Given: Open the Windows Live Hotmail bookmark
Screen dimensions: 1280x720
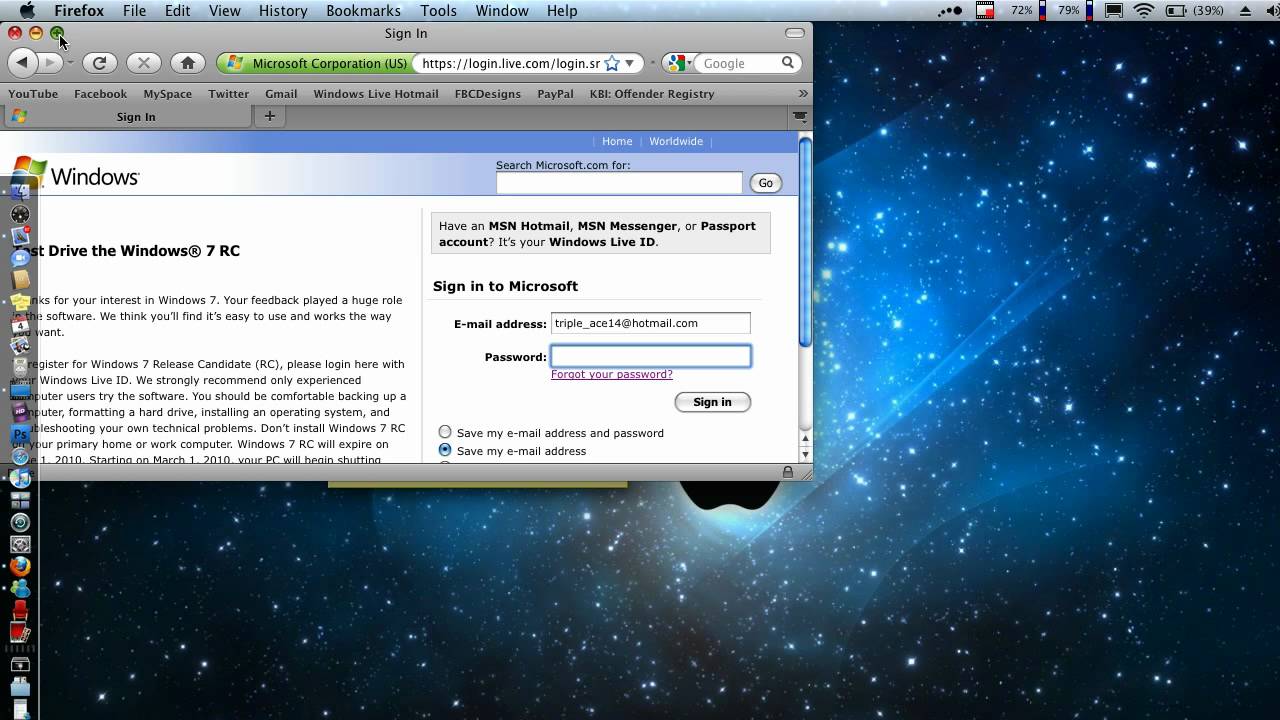Looking at the screenshot, I should pos(376,93).
